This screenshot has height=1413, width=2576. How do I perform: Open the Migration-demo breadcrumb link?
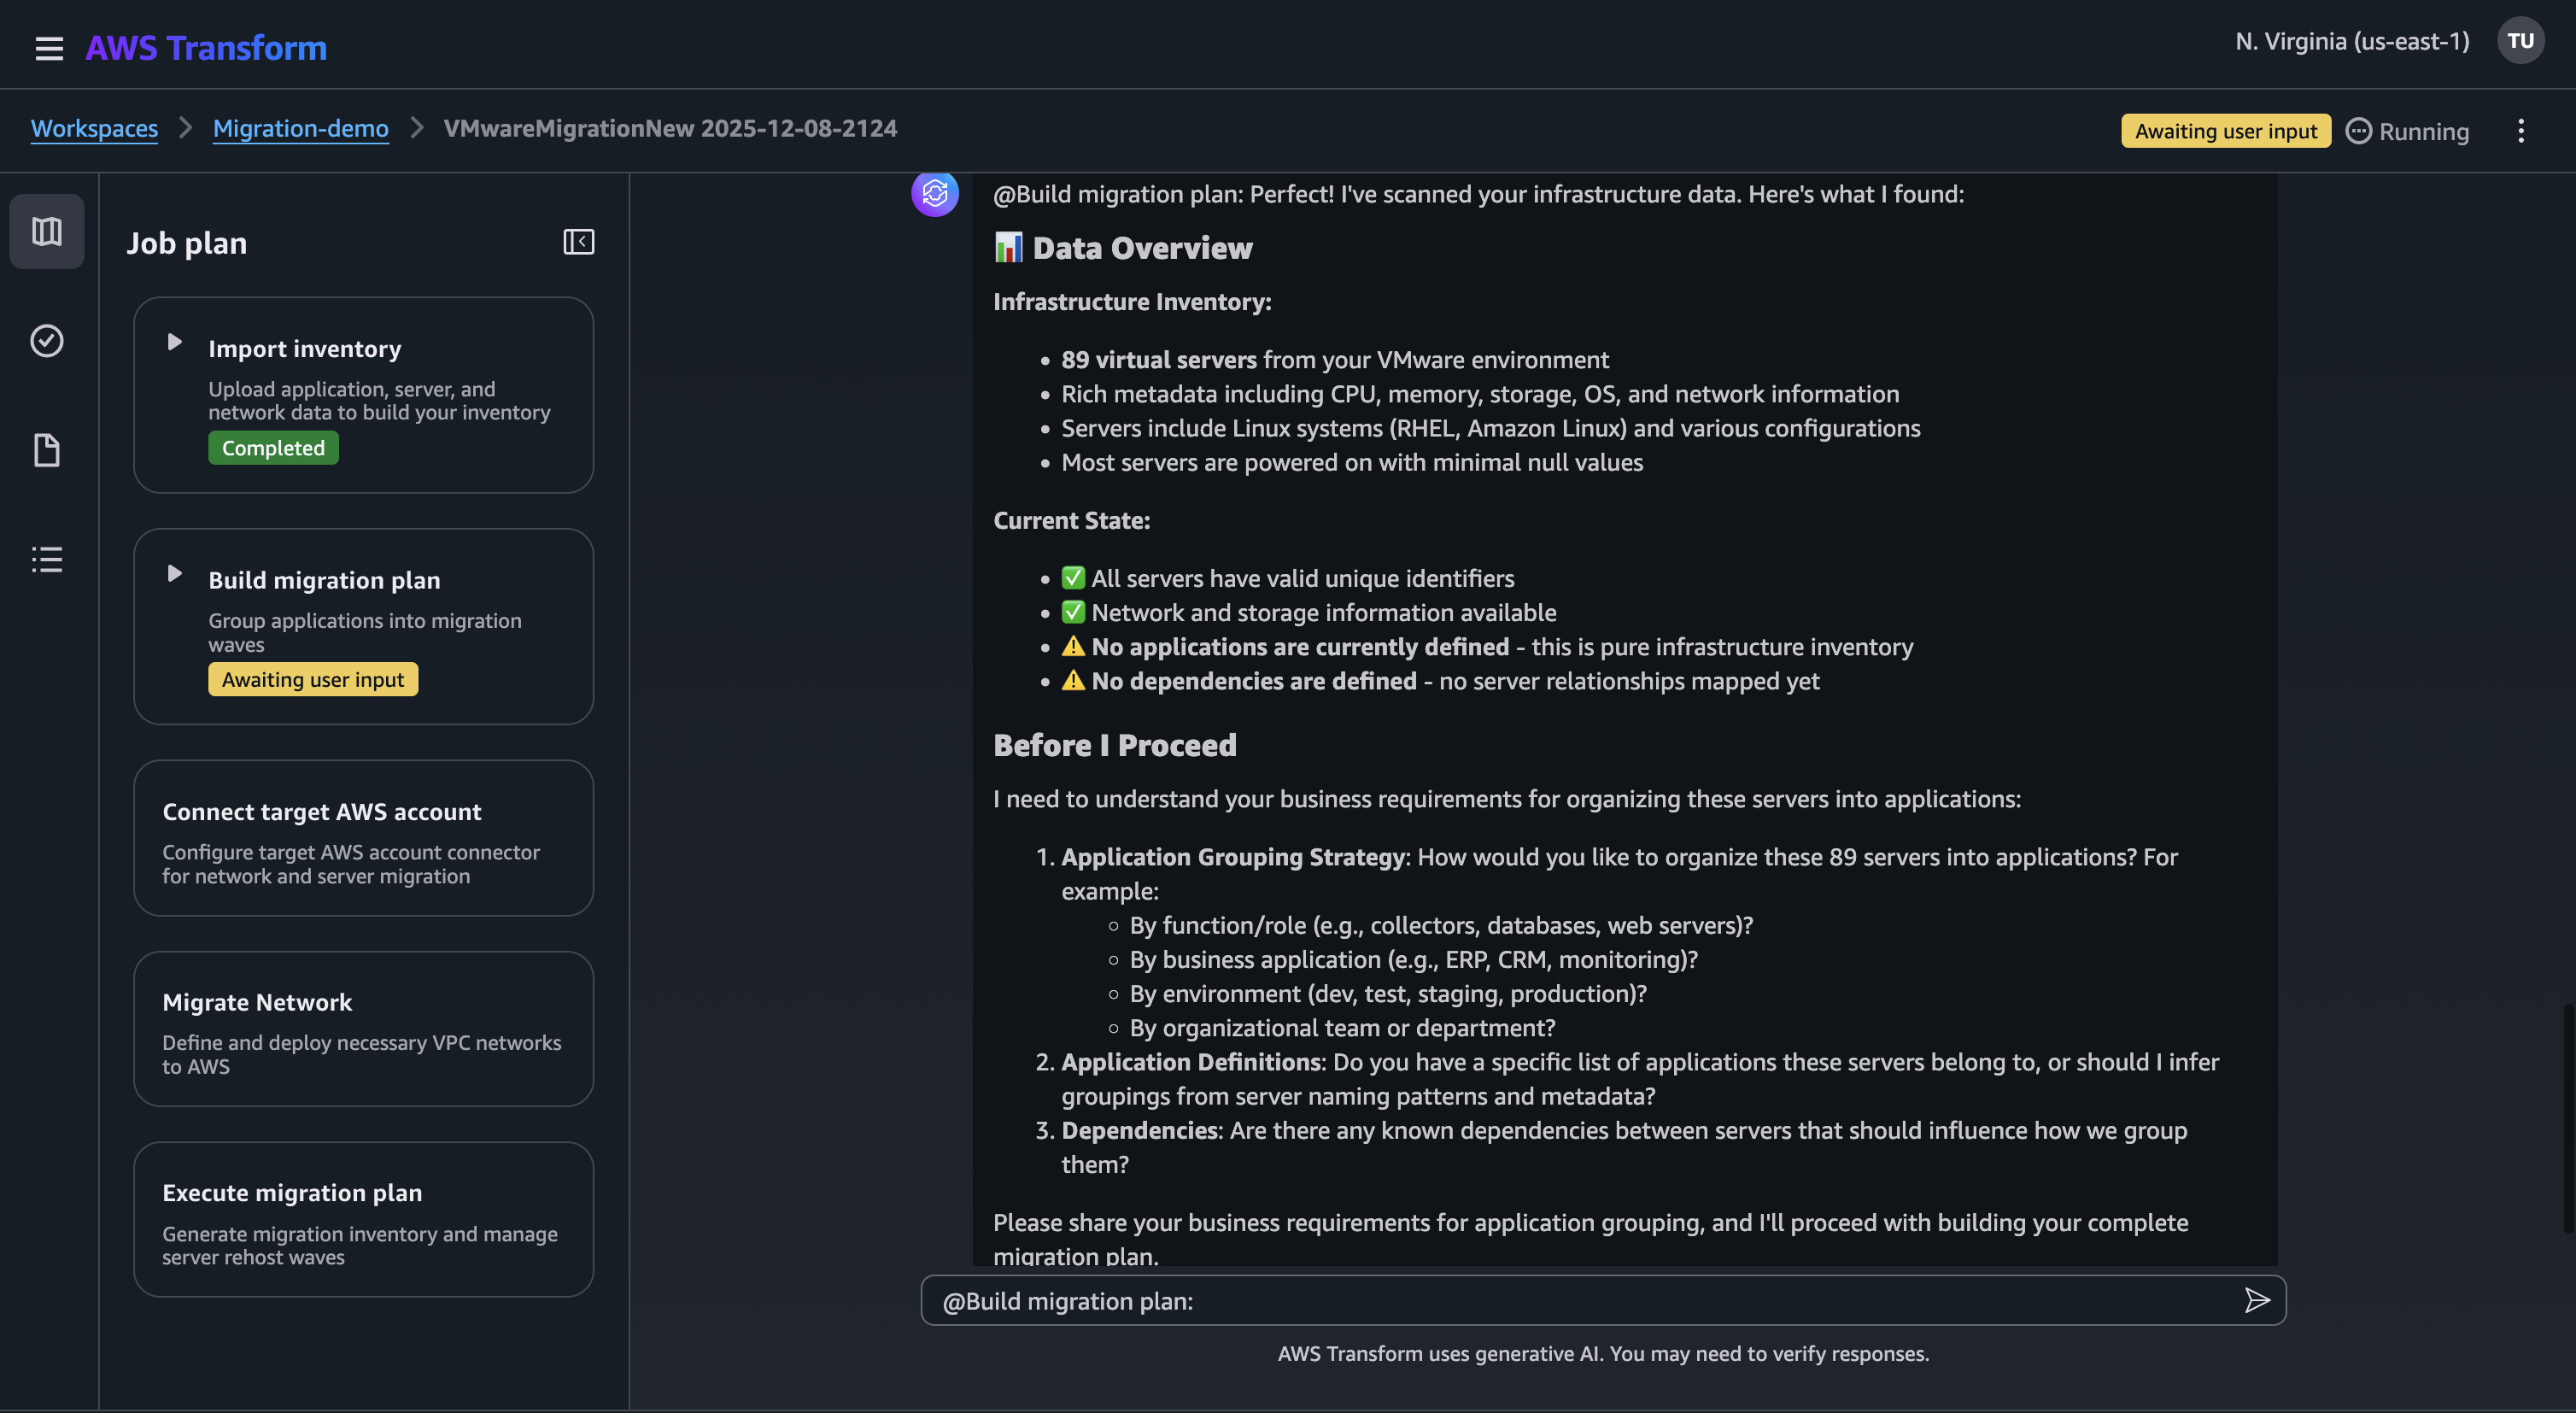[x=300, y=128]
